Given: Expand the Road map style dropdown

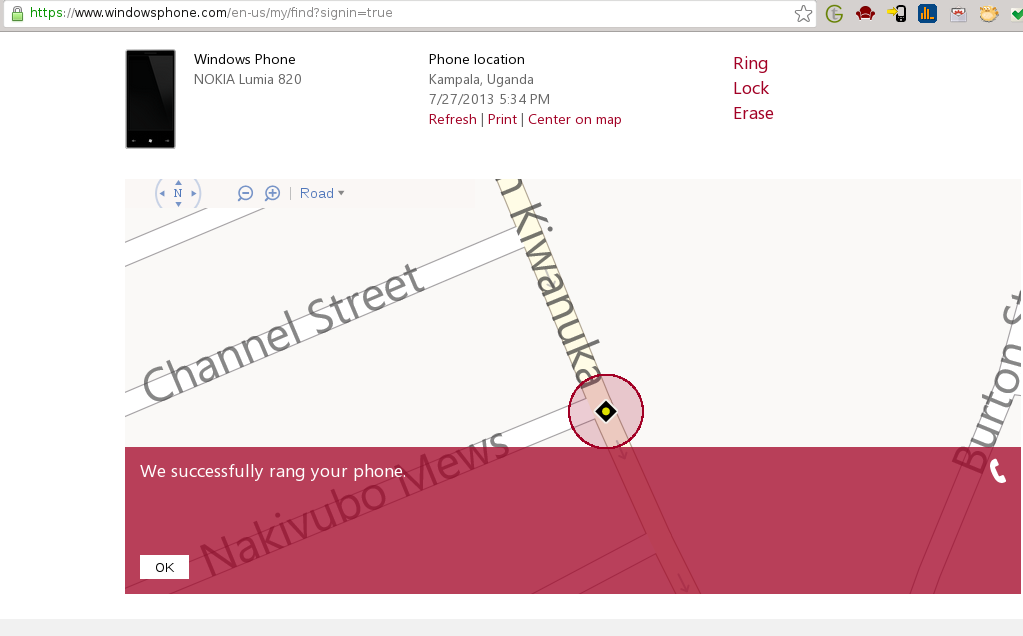Looking at the screenshot, I should point(322,193).
